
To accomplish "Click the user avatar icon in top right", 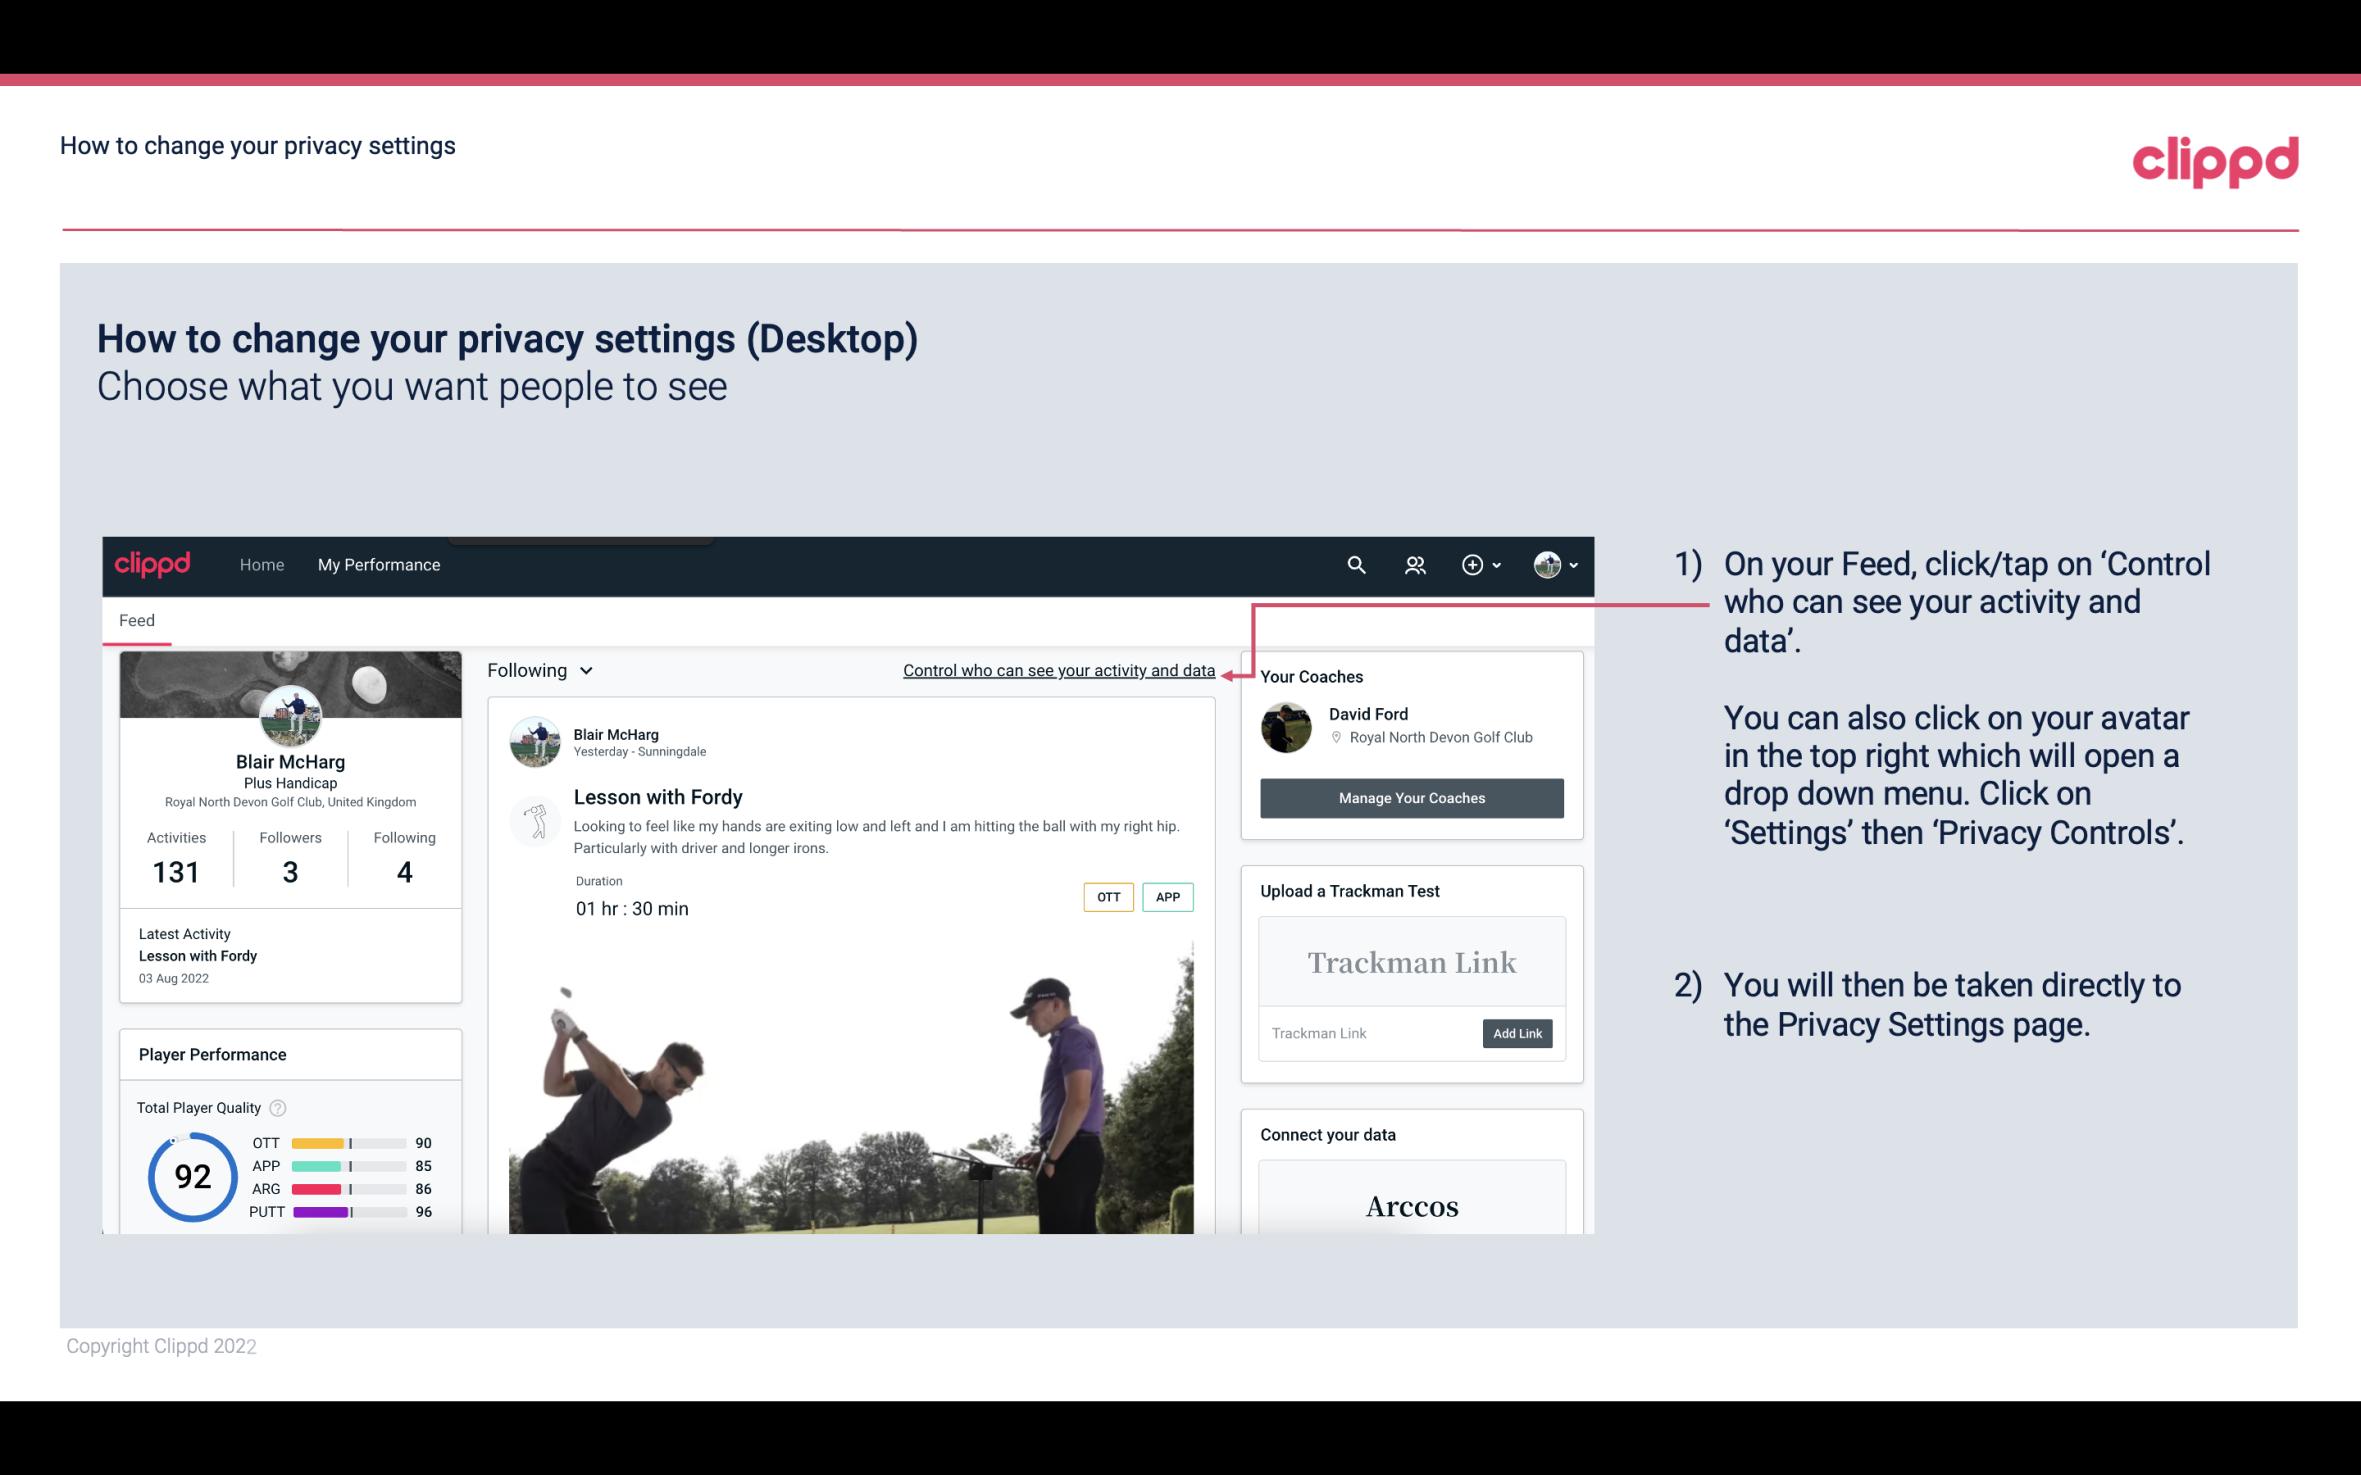I will 1547,562.
